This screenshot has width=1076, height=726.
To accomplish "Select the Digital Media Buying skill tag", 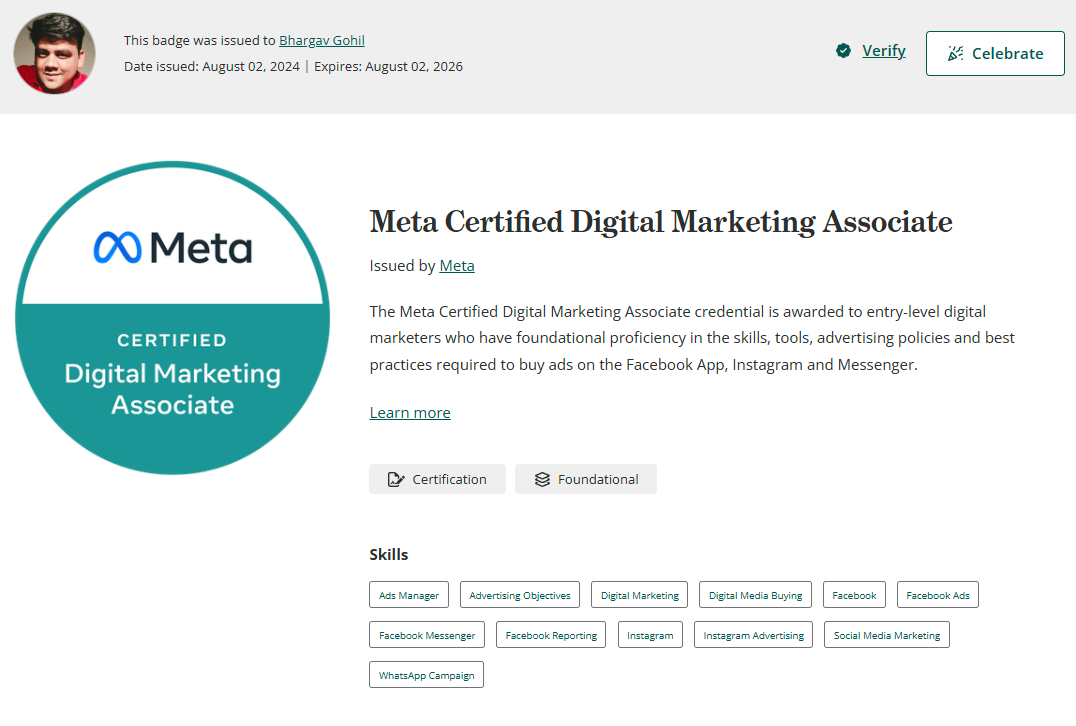I will click(x=755, y=594).
